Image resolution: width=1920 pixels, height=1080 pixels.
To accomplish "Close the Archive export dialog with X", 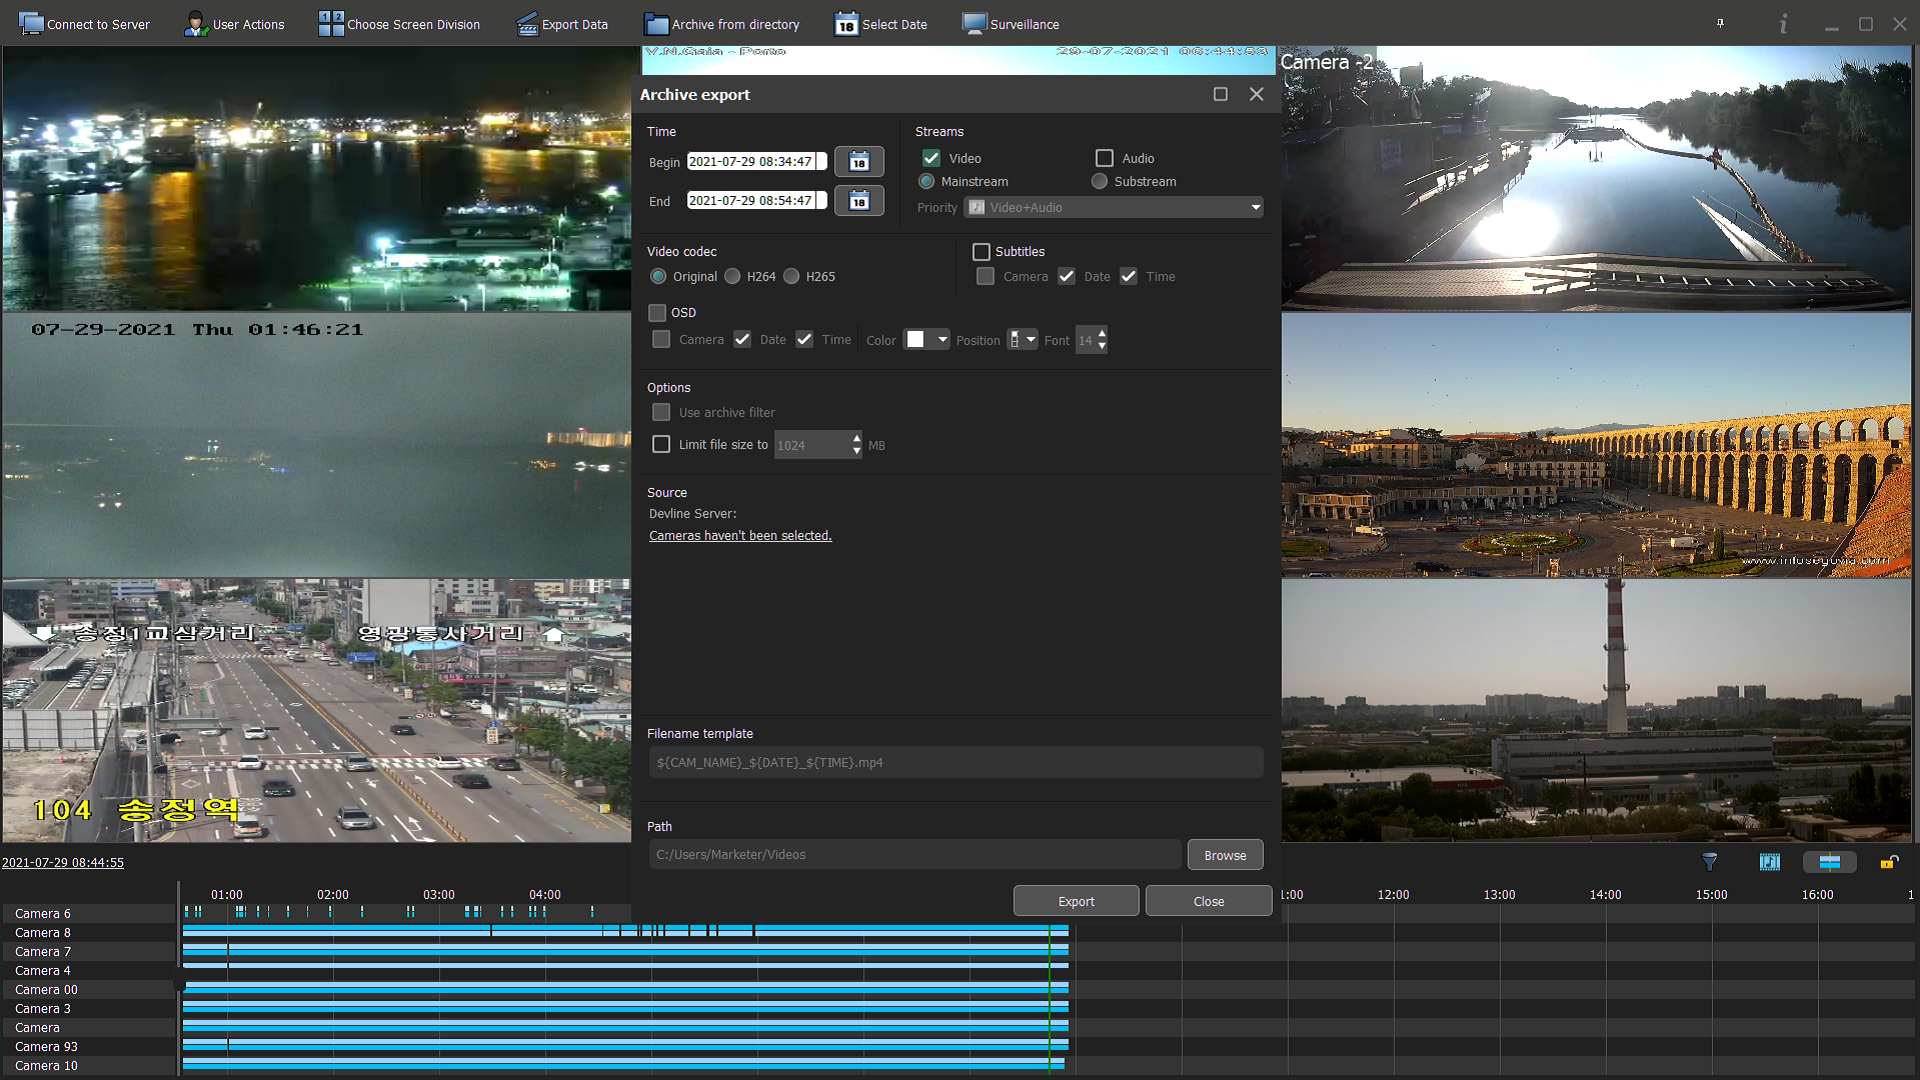I will (x=1256, y=94).
